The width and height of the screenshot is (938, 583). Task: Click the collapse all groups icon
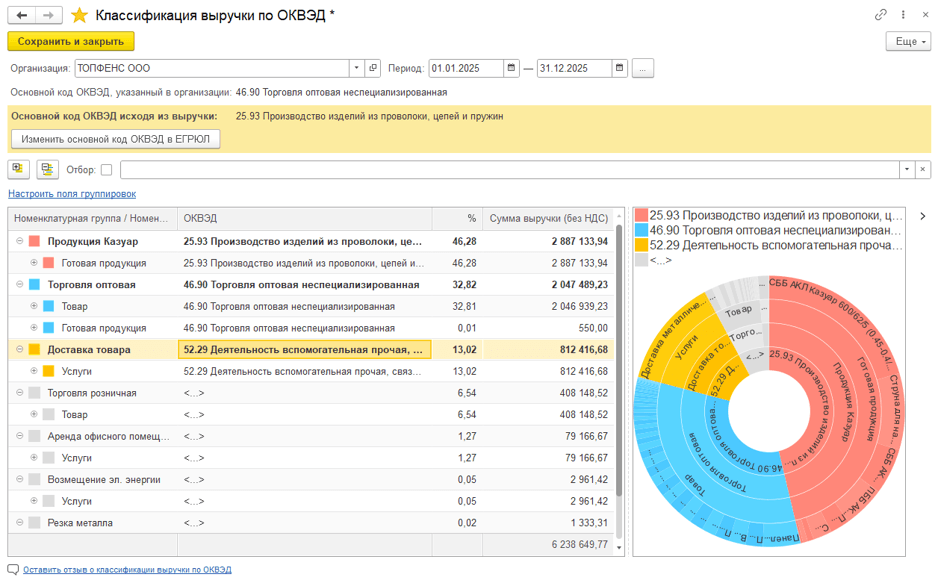click(x=47, y=169)
